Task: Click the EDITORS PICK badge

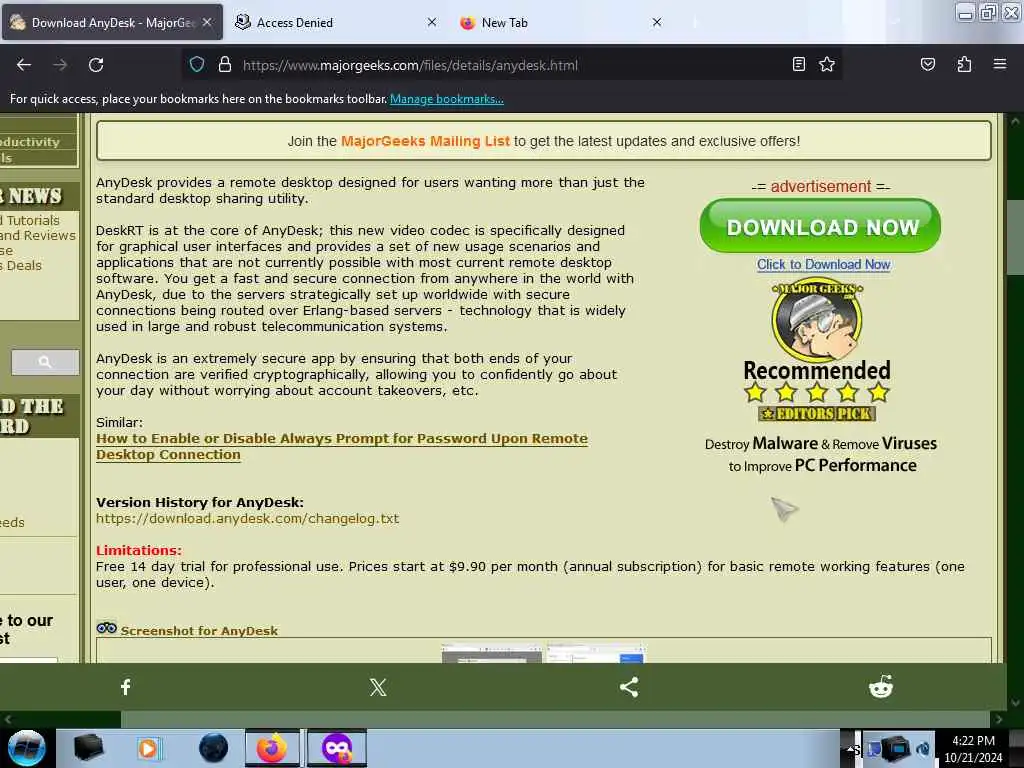Action: [x=816, y=413]
